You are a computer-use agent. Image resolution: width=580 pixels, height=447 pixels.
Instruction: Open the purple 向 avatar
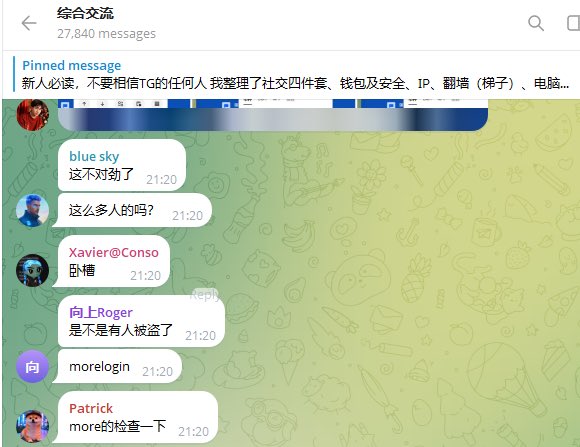point(33,366)
